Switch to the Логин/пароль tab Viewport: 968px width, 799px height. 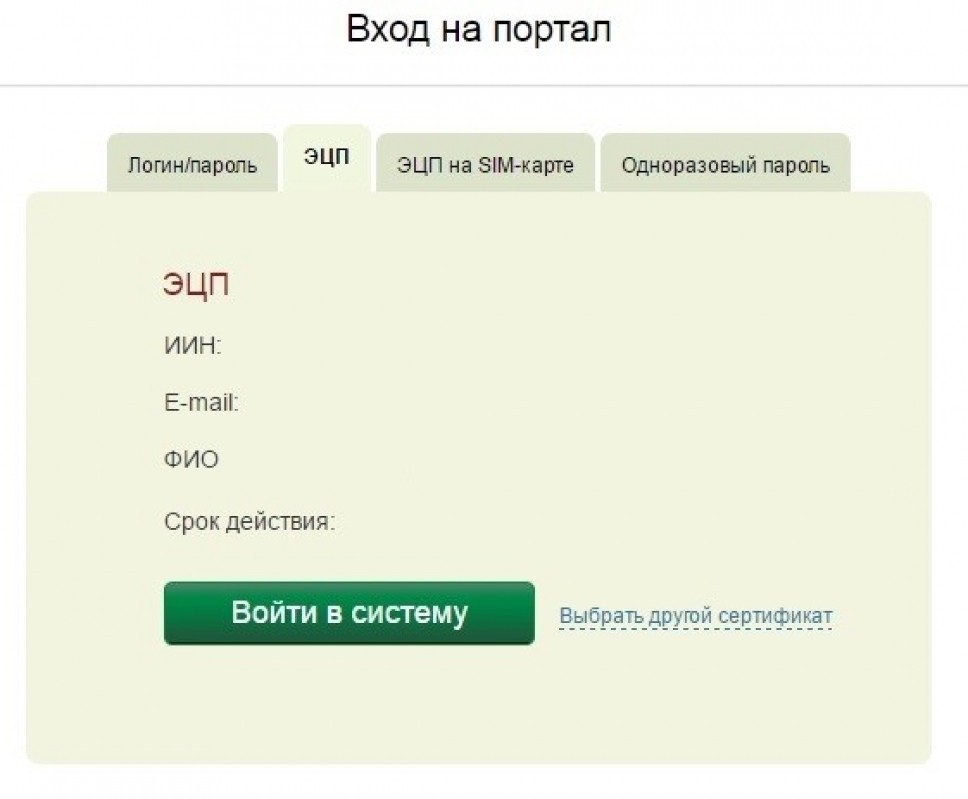click(x=192, y=163)
